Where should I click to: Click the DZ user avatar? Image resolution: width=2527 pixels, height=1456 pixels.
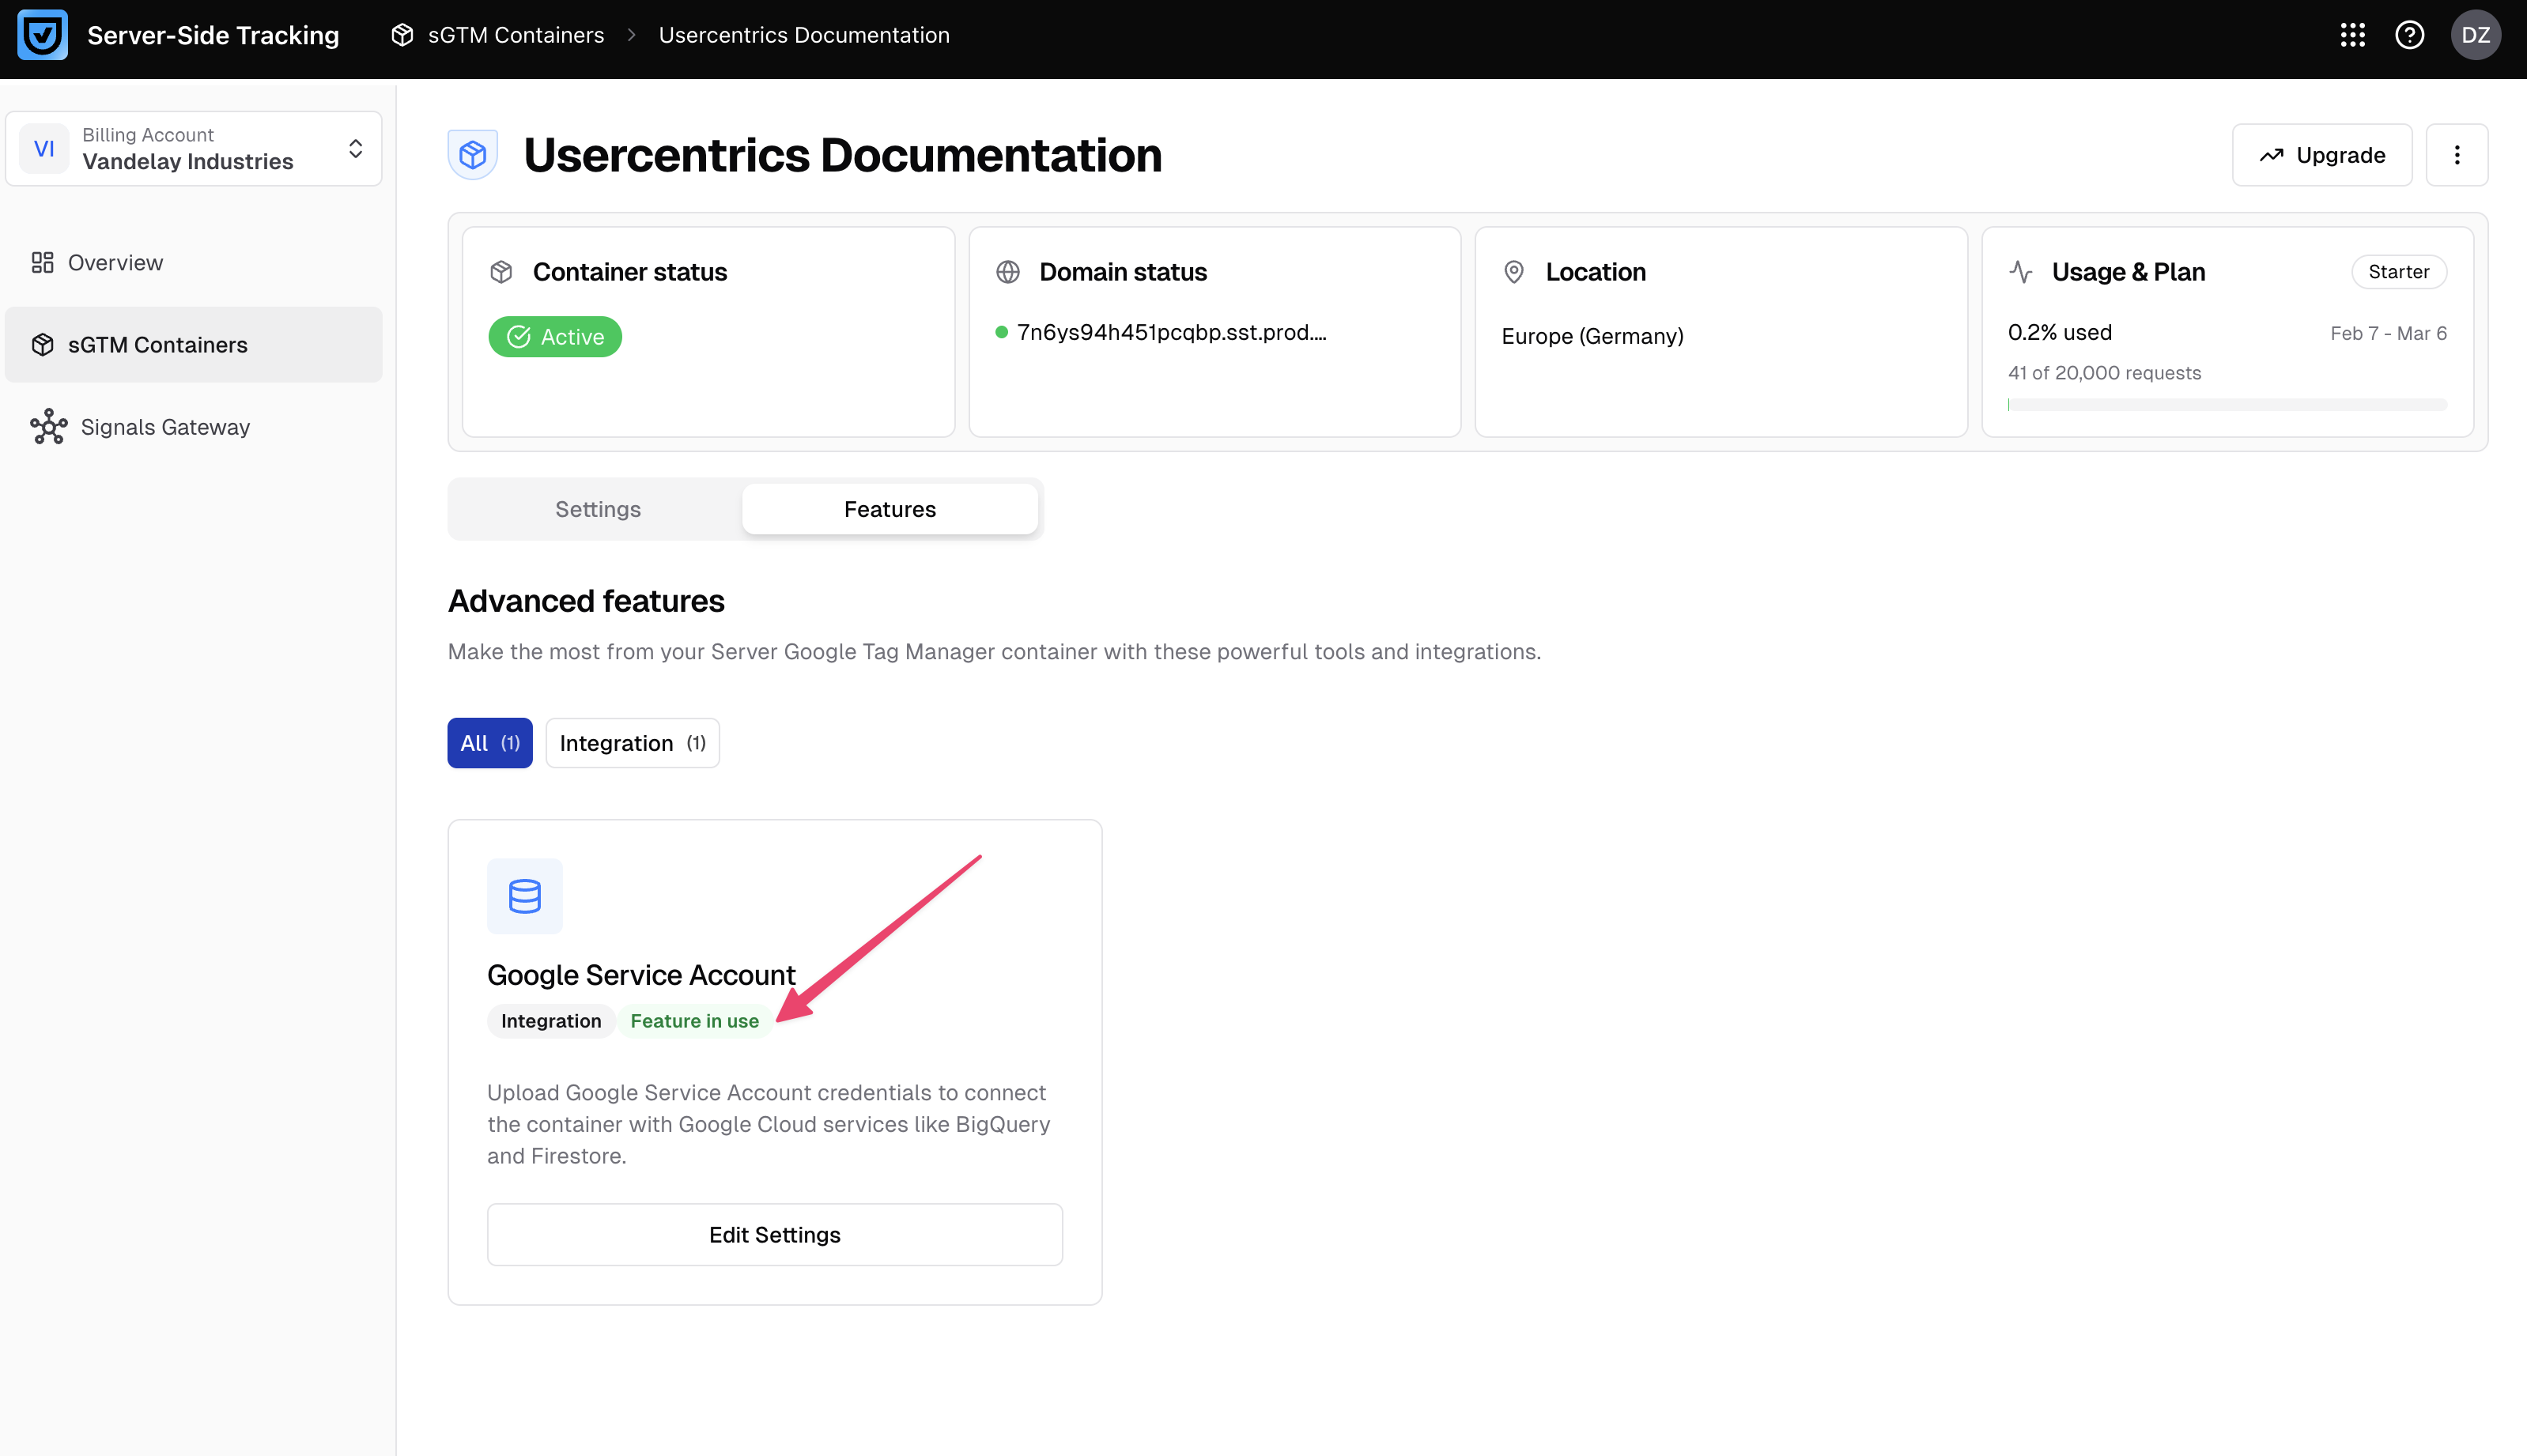coord(2475,35)
